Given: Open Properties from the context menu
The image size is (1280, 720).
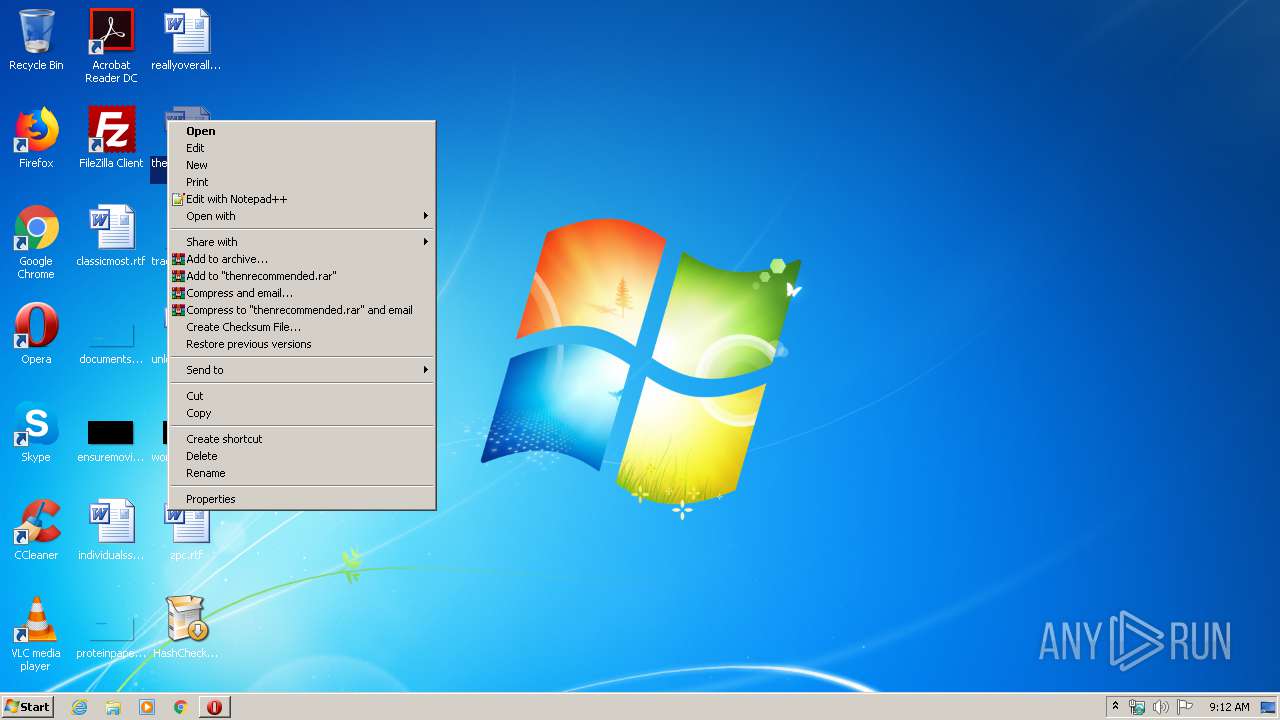Looking at the screenshot, I should point(302,499).
